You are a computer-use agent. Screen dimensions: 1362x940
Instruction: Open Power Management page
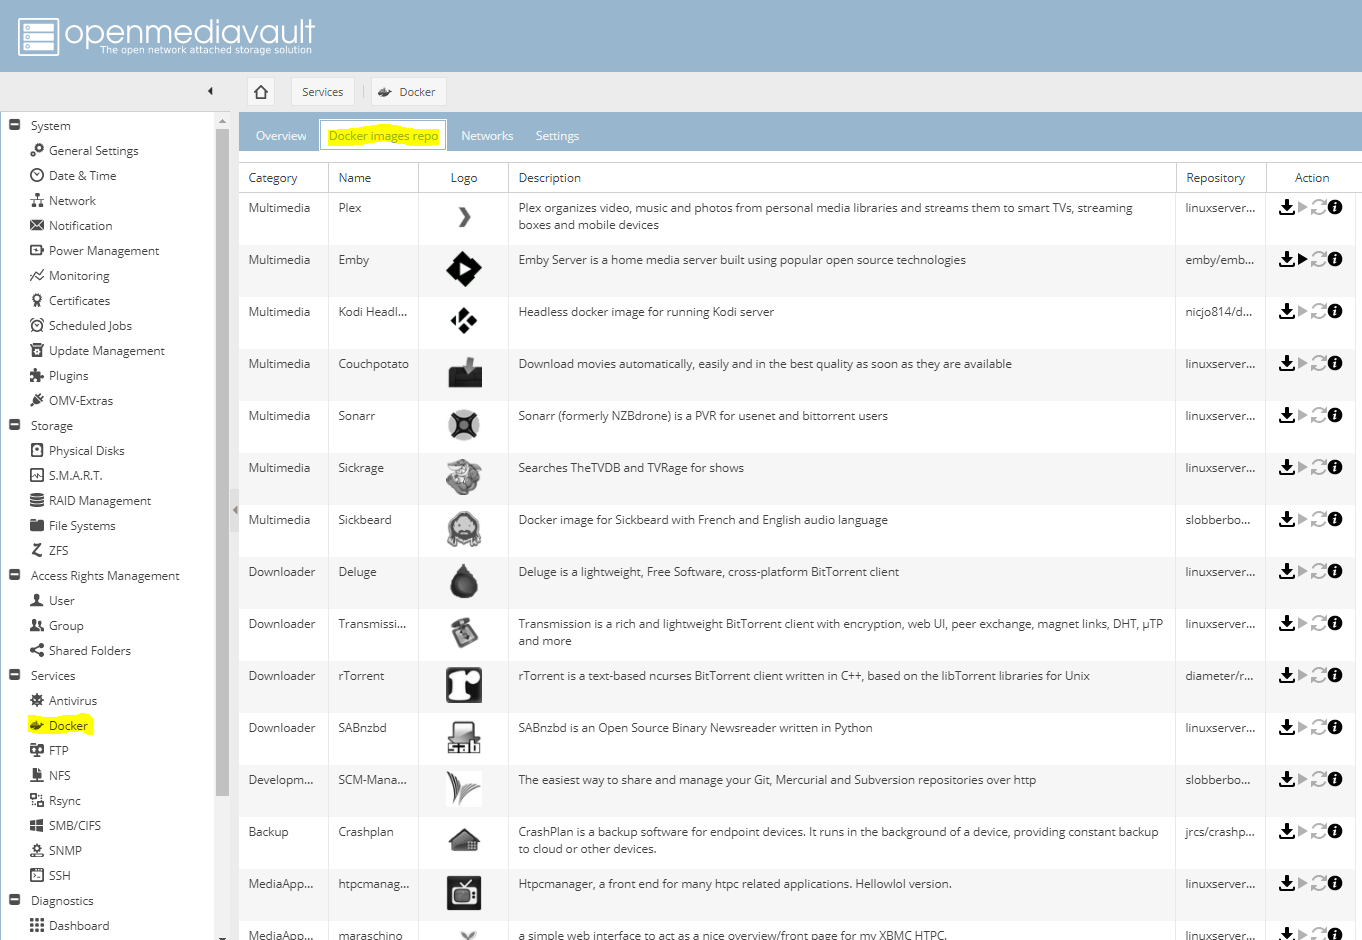104,250
